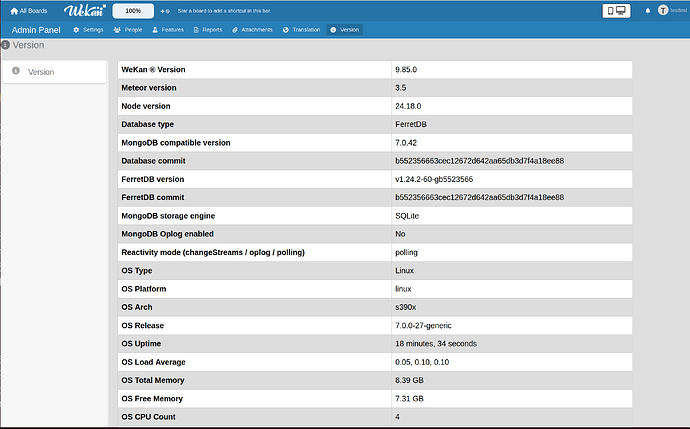Click the zoom level 100% field

coord(133,11)
